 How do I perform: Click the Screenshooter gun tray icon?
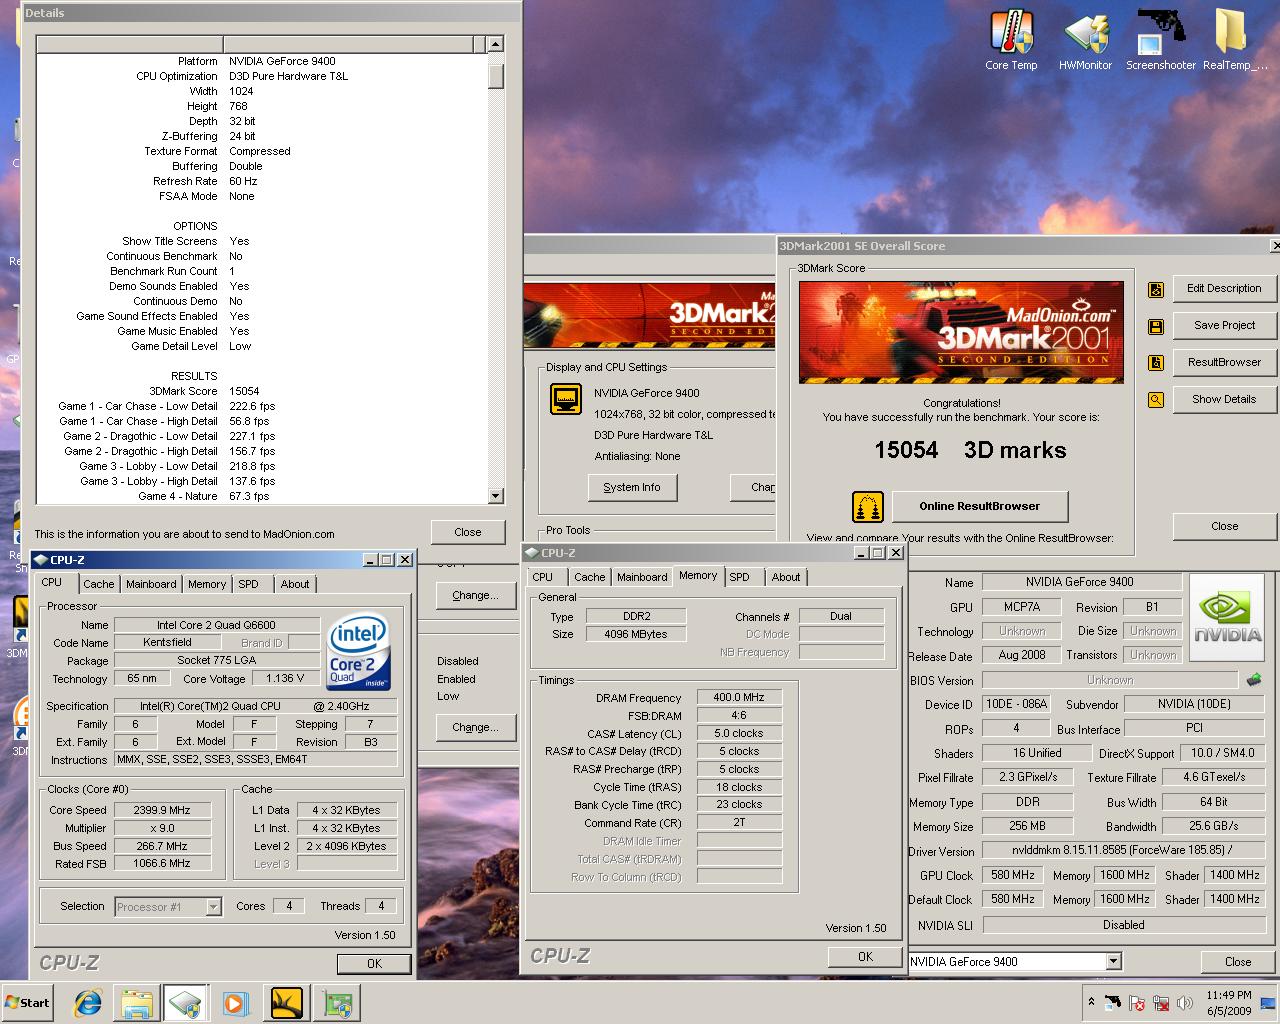pyautogui.click(x=1114, y=1002)
